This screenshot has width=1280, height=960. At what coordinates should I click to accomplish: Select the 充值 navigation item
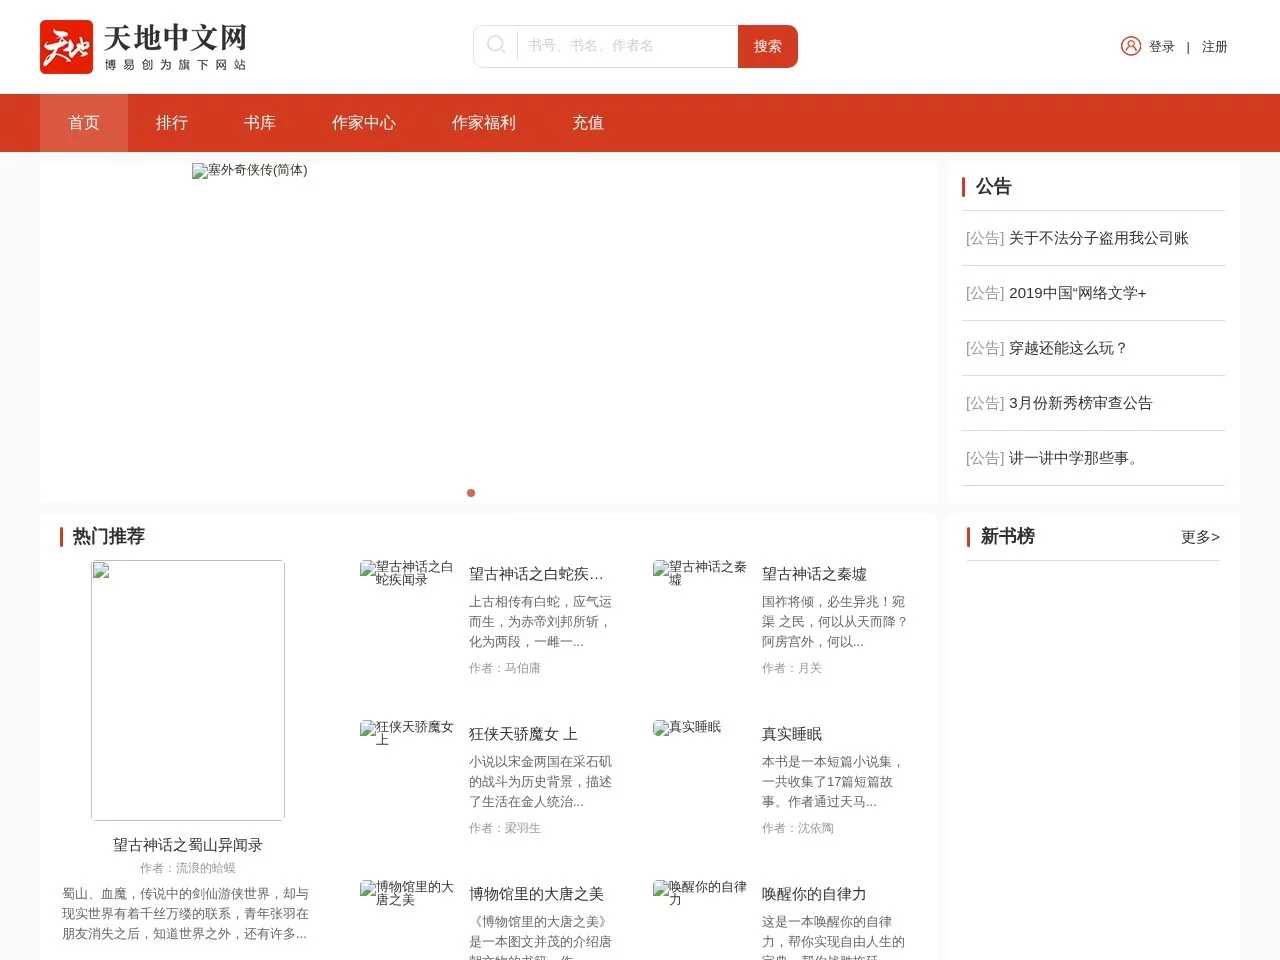click(588, 123)
